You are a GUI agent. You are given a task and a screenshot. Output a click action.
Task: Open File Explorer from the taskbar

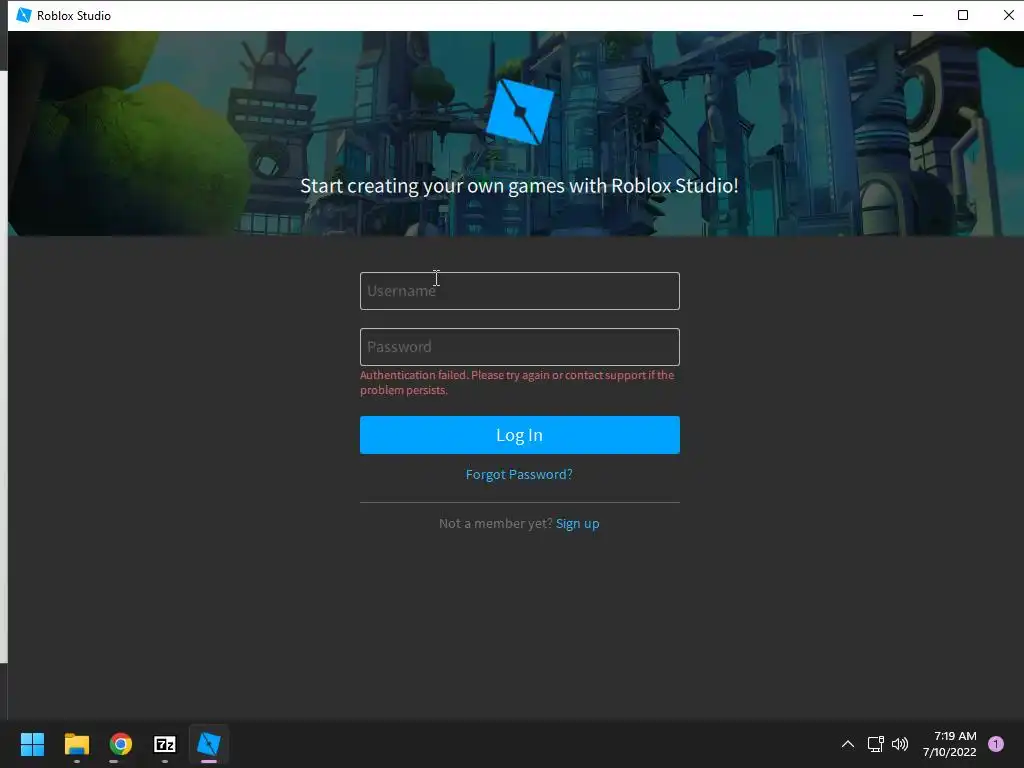pyautogui.click(x=76, y=744)
